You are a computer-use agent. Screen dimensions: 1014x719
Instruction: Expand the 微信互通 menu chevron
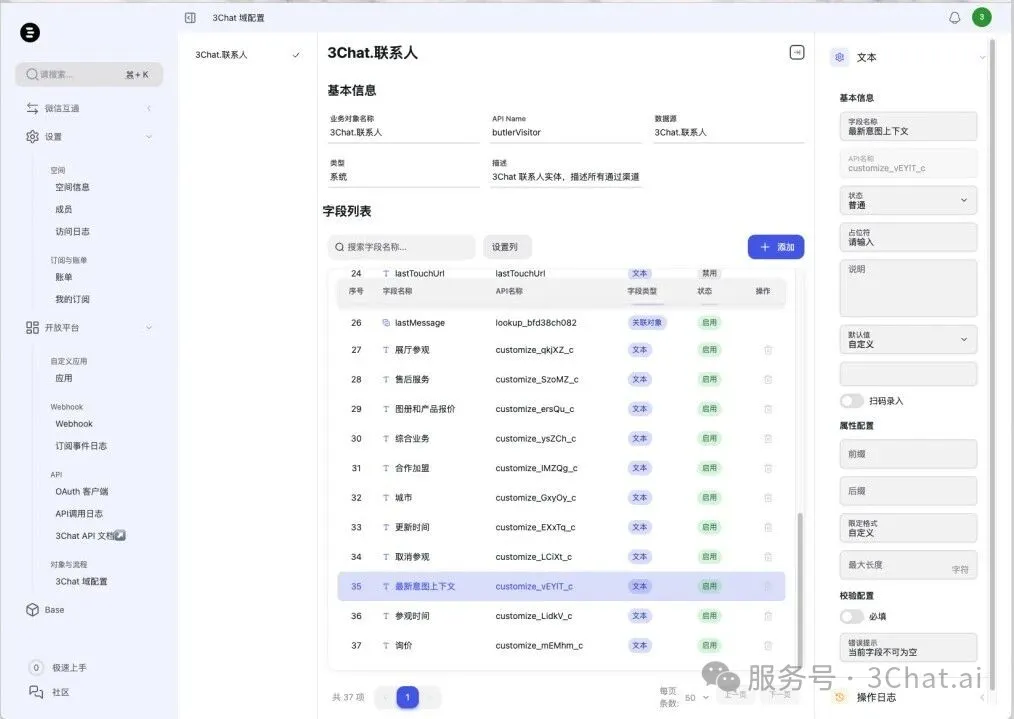(149, 108)
